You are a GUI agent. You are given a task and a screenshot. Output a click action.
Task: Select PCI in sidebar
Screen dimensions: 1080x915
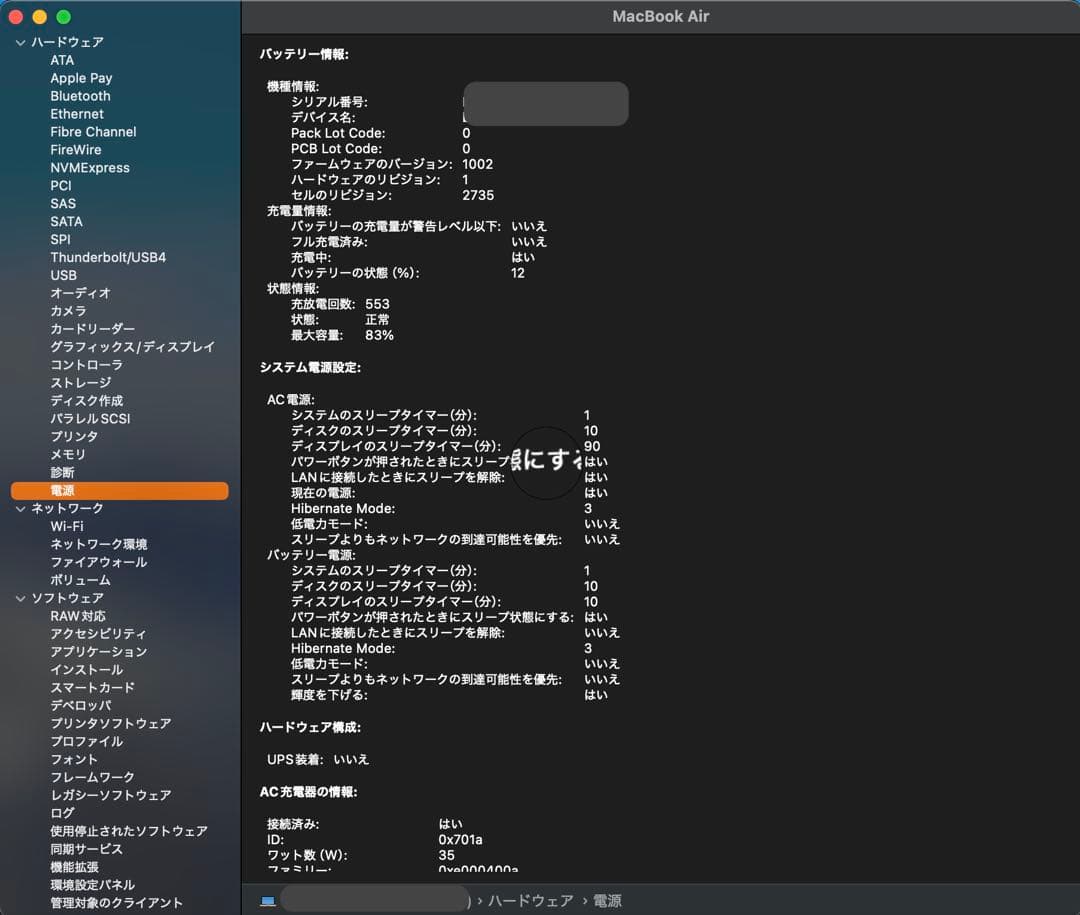pos(61,186)
